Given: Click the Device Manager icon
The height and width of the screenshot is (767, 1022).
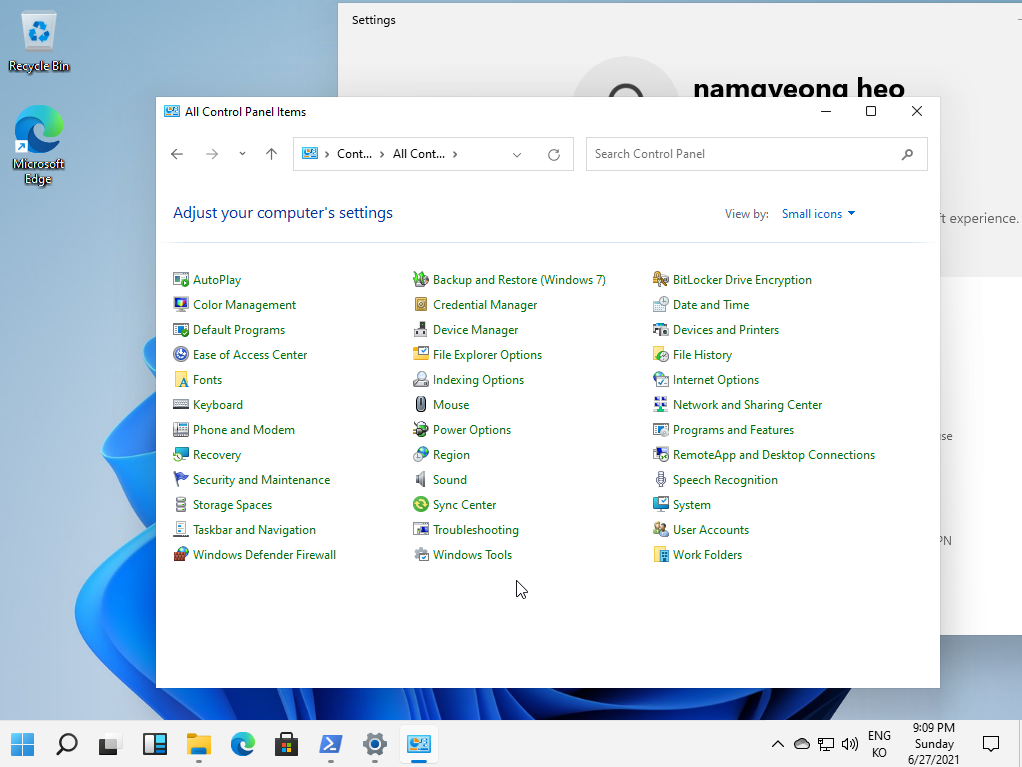Looking at the screenshot, I should click(x=421, y=330).
